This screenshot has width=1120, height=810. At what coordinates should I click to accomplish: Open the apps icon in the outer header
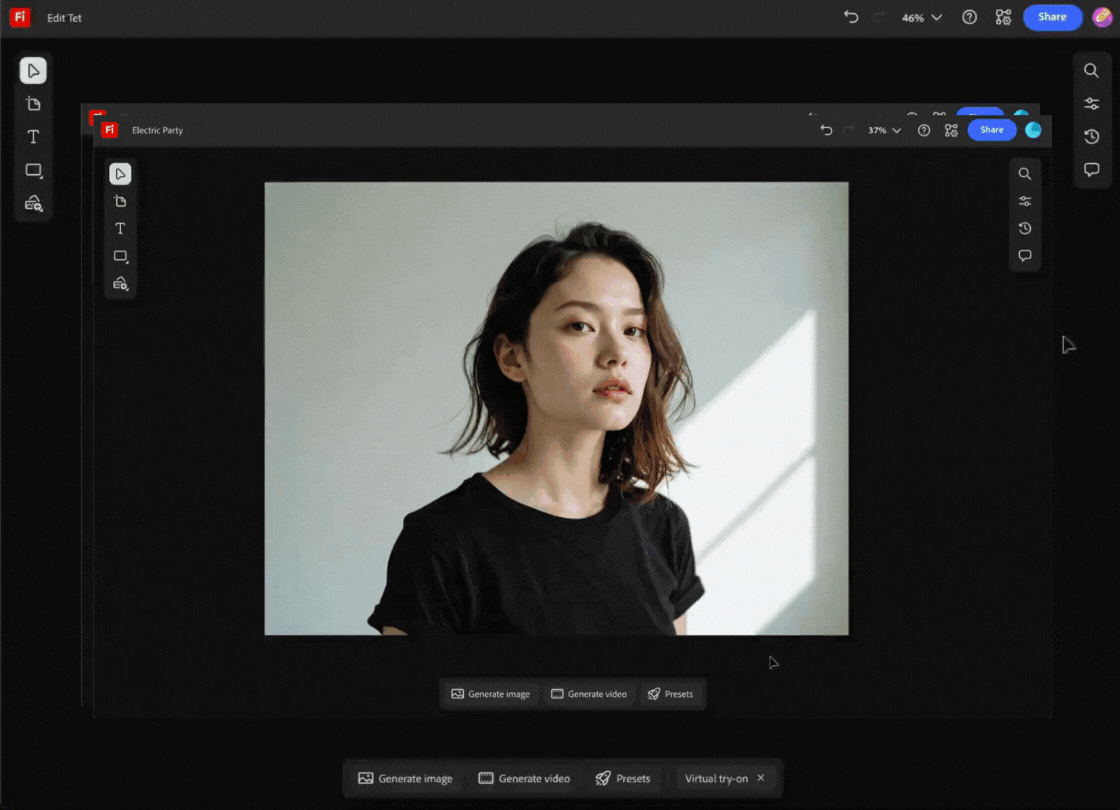[x=1004, y=17]
